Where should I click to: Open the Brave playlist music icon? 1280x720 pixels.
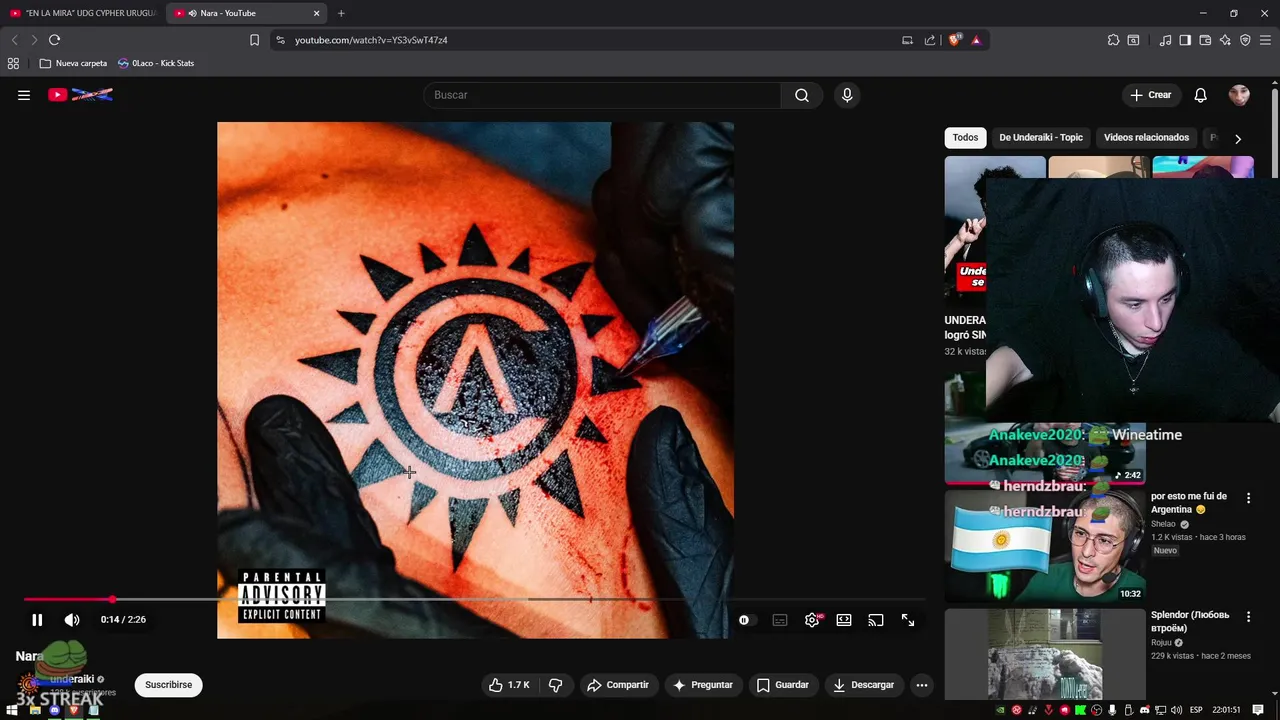click(1165, 40)
